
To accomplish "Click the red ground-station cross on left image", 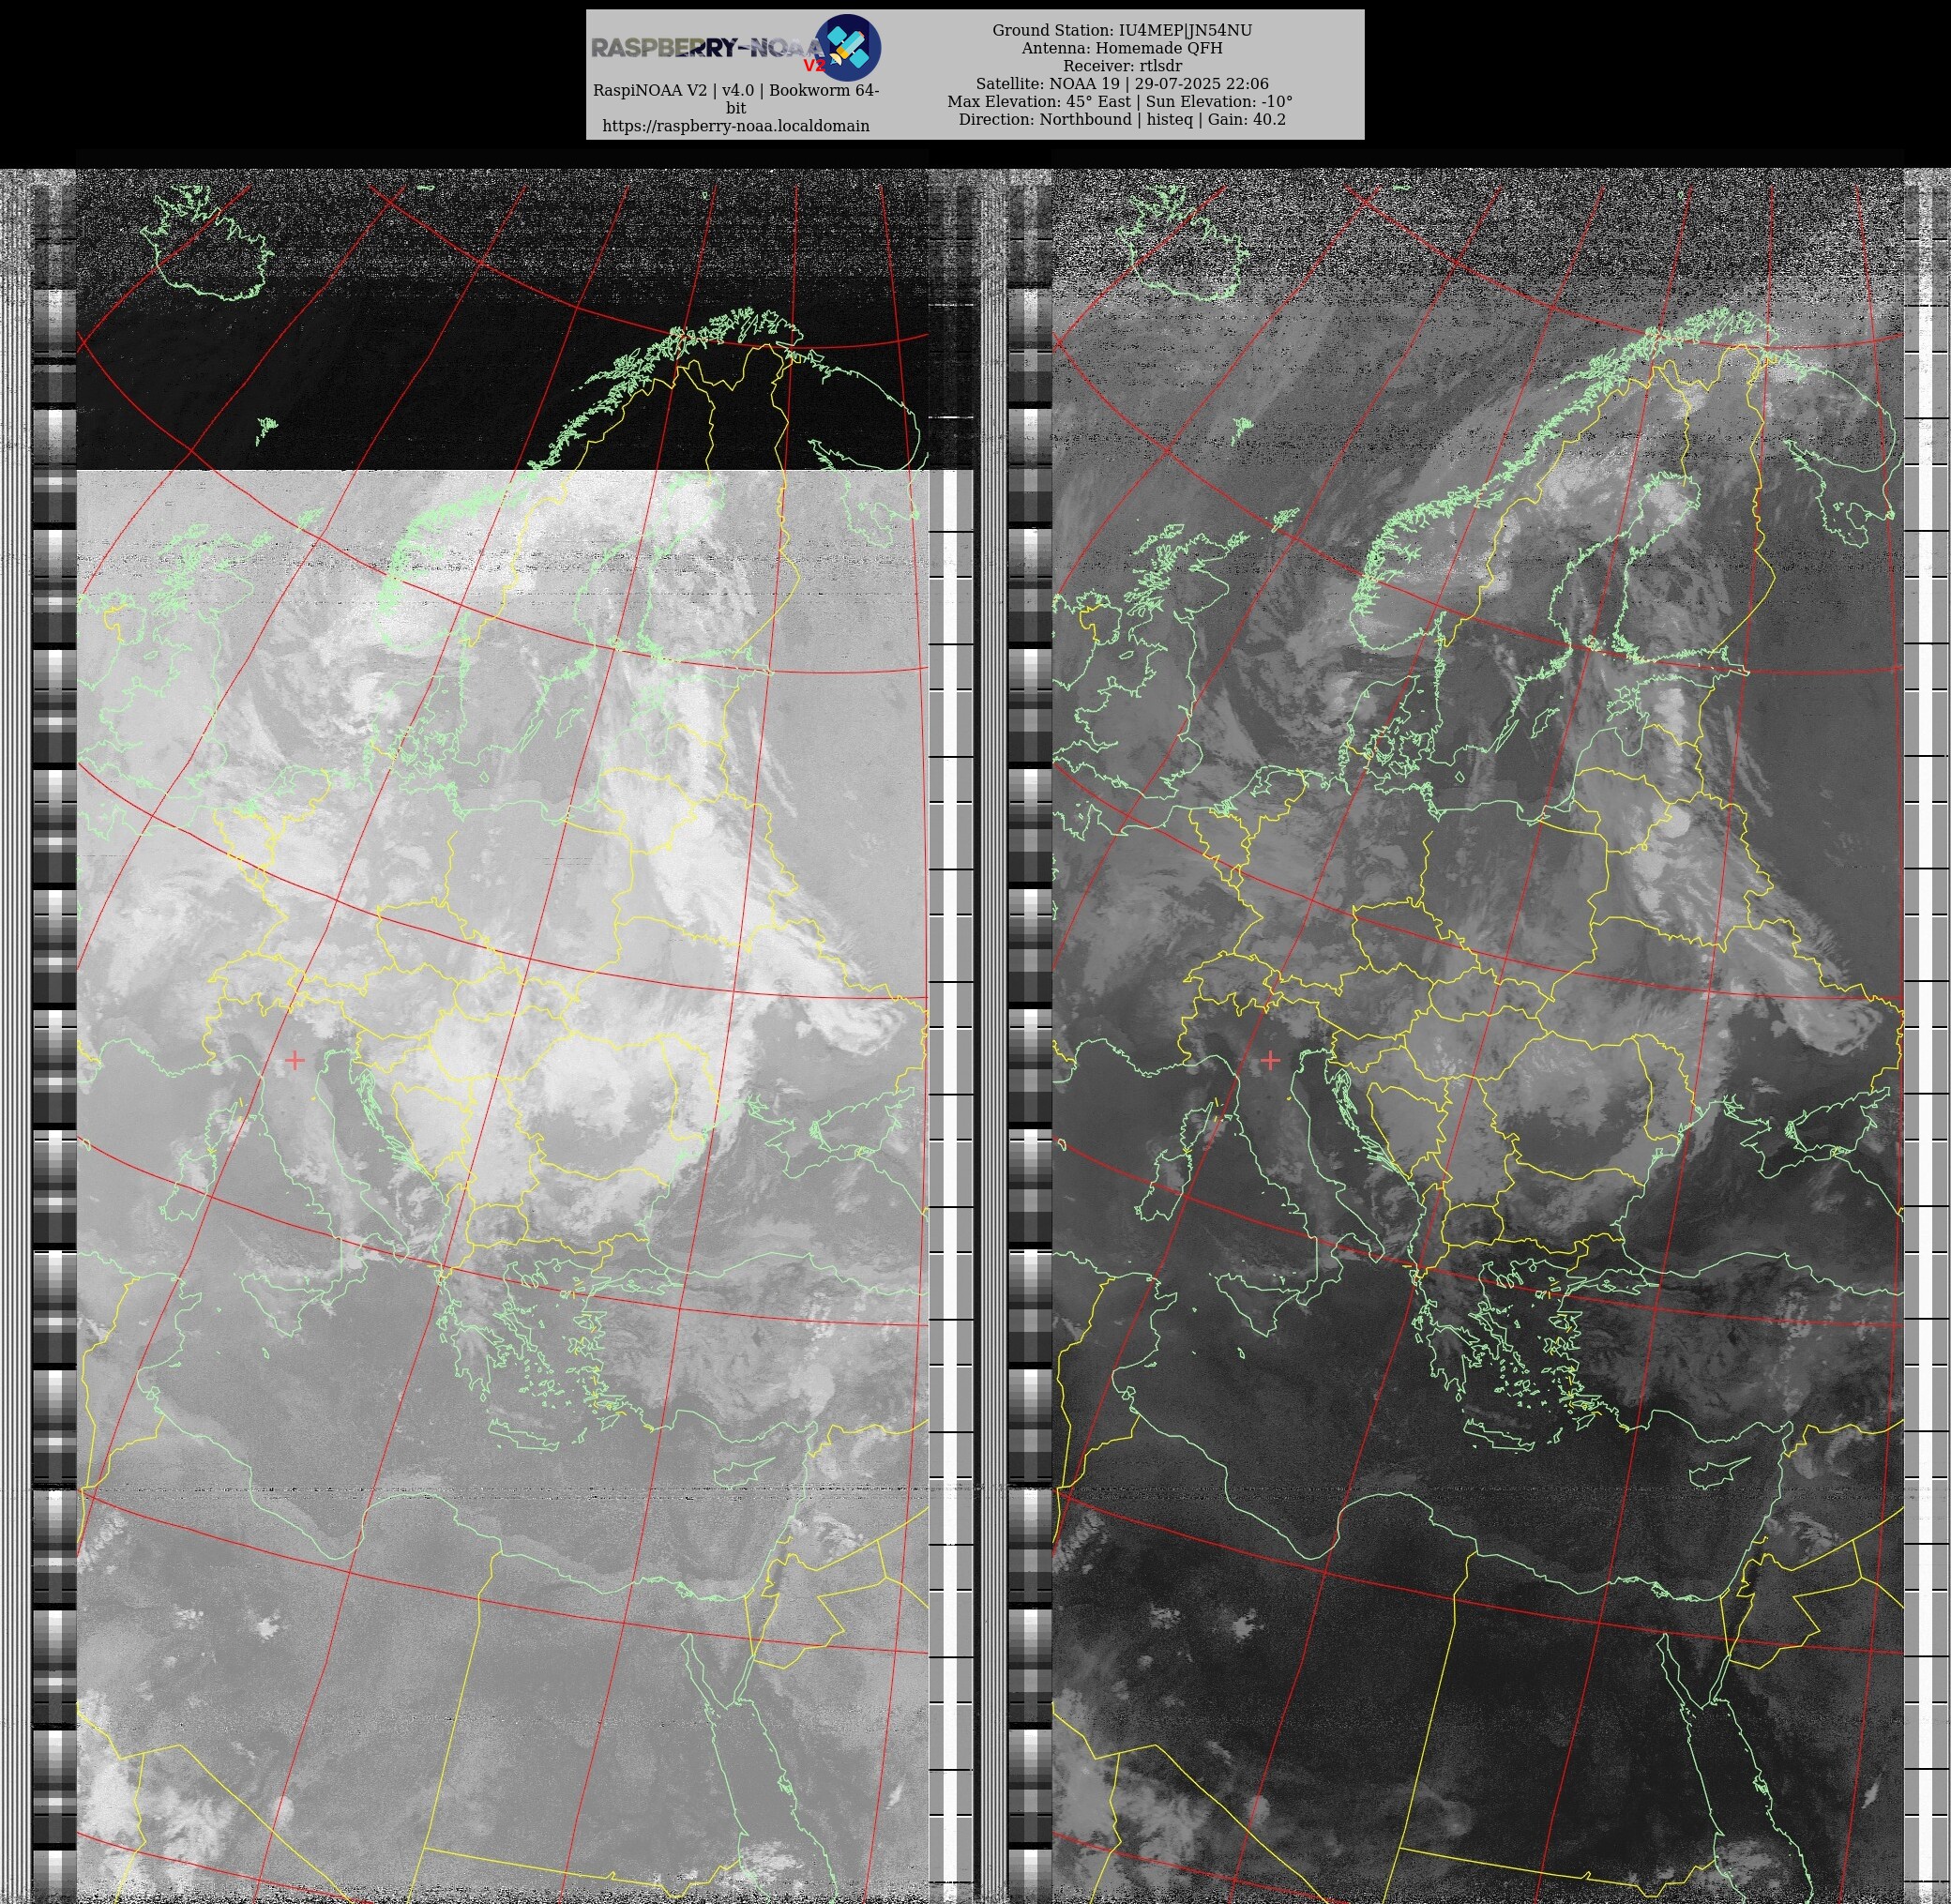I will (x=295, y=1060).
